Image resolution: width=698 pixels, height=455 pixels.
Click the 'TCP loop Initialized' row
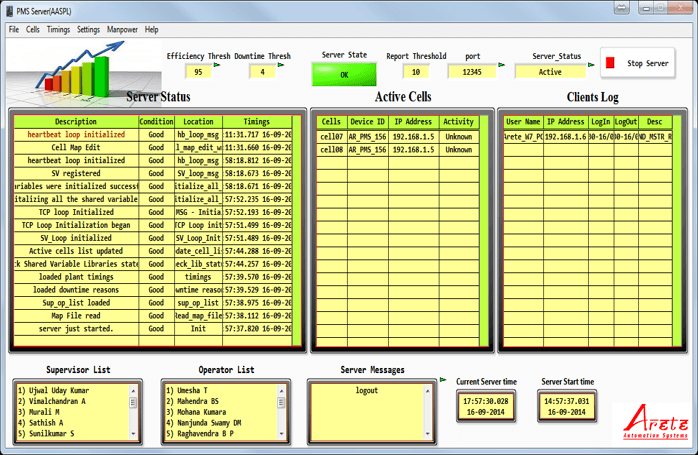pyautogui.click(x=153, y=212)
